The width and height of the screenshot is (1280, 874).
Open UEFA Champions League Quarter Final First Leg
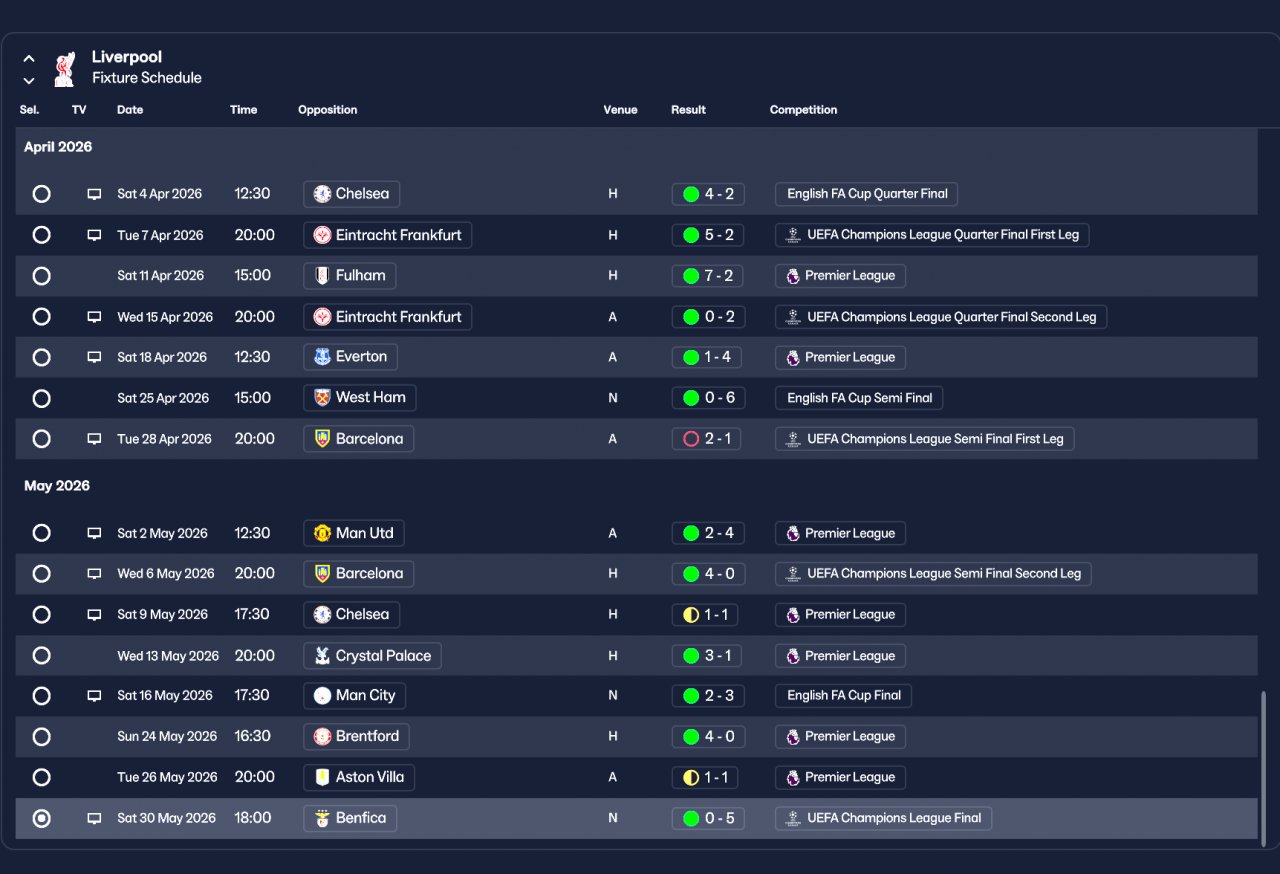(x=932, y=235)
